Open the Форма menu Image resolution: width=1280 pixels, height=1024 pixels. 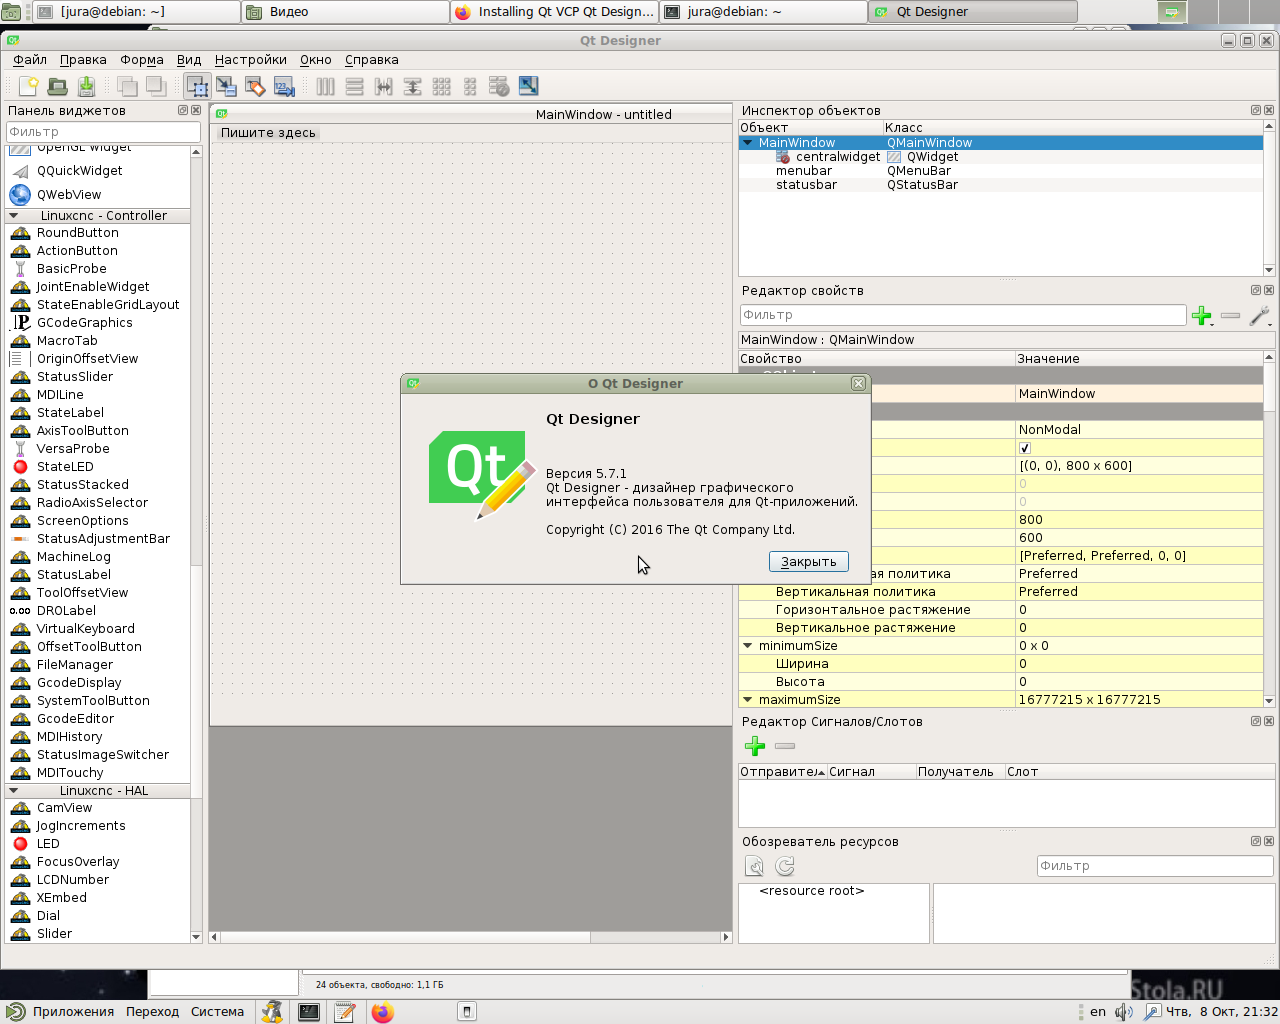pyautogui.click(x=142, y=60)
